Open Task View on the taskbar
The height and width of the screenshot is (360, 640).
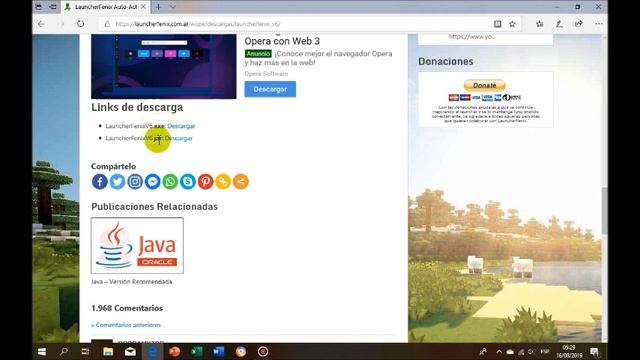[85, 351]
